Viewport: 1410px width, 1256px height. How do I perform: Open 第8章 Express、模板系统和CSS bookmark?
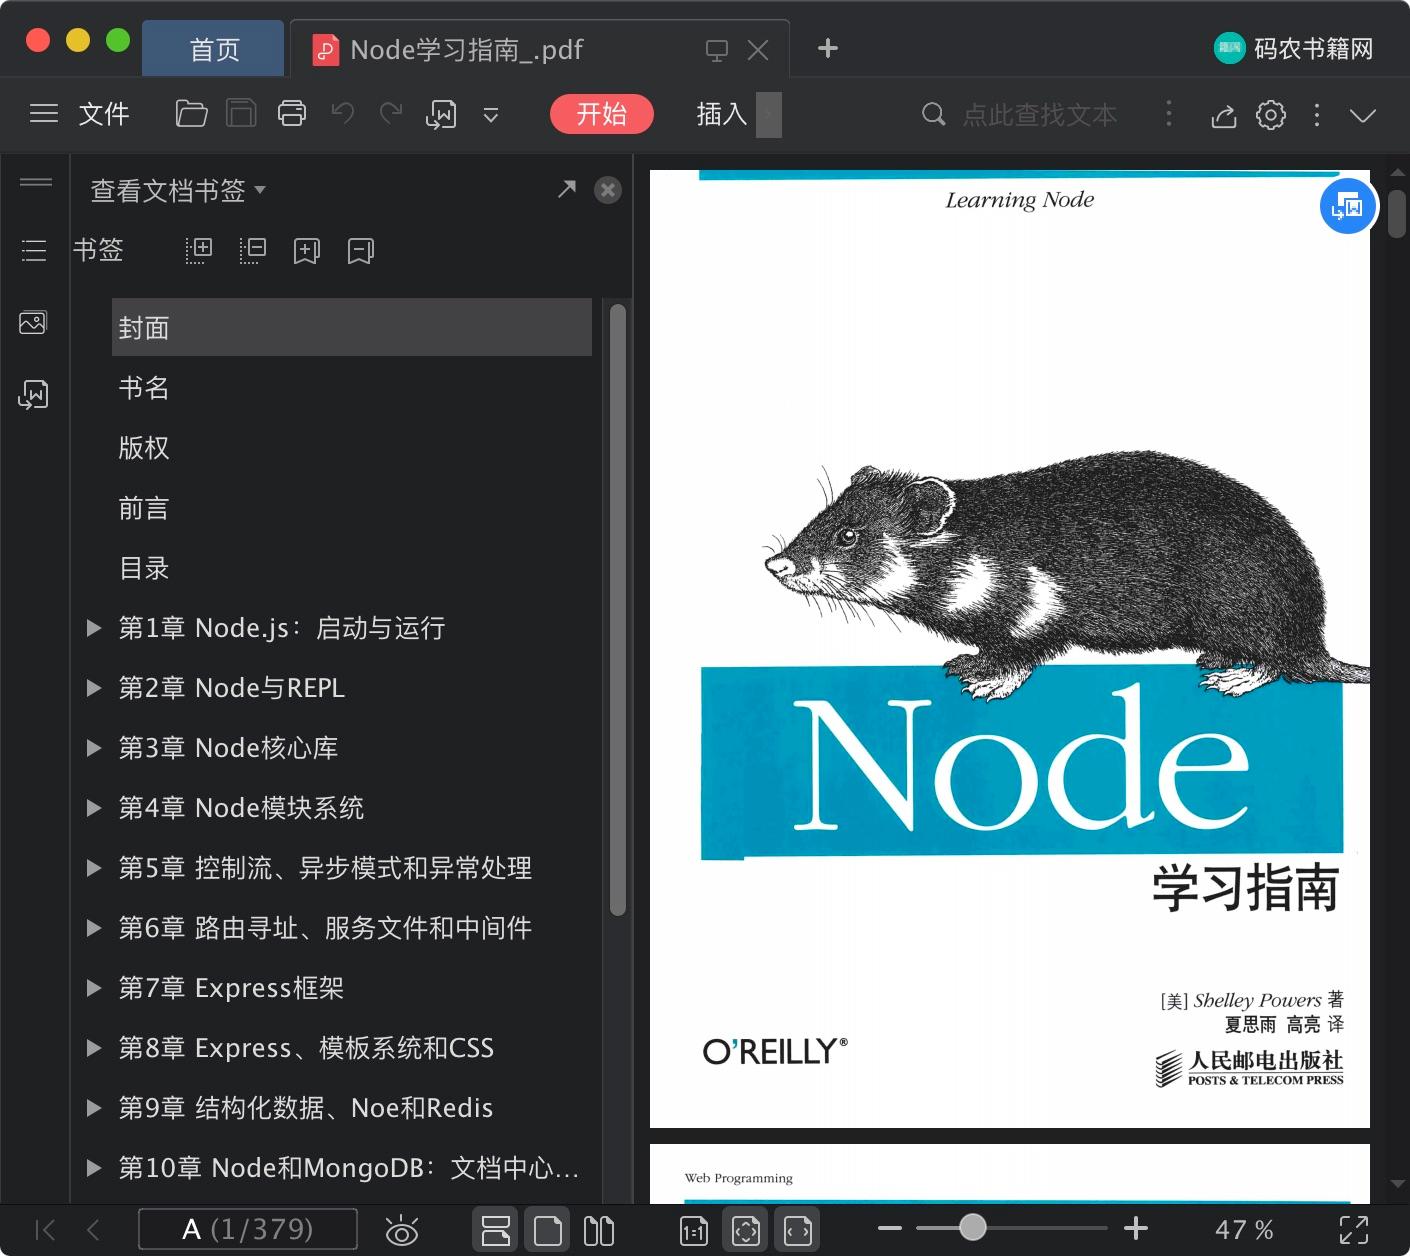pyautogui.click(x=306, y=1048)
